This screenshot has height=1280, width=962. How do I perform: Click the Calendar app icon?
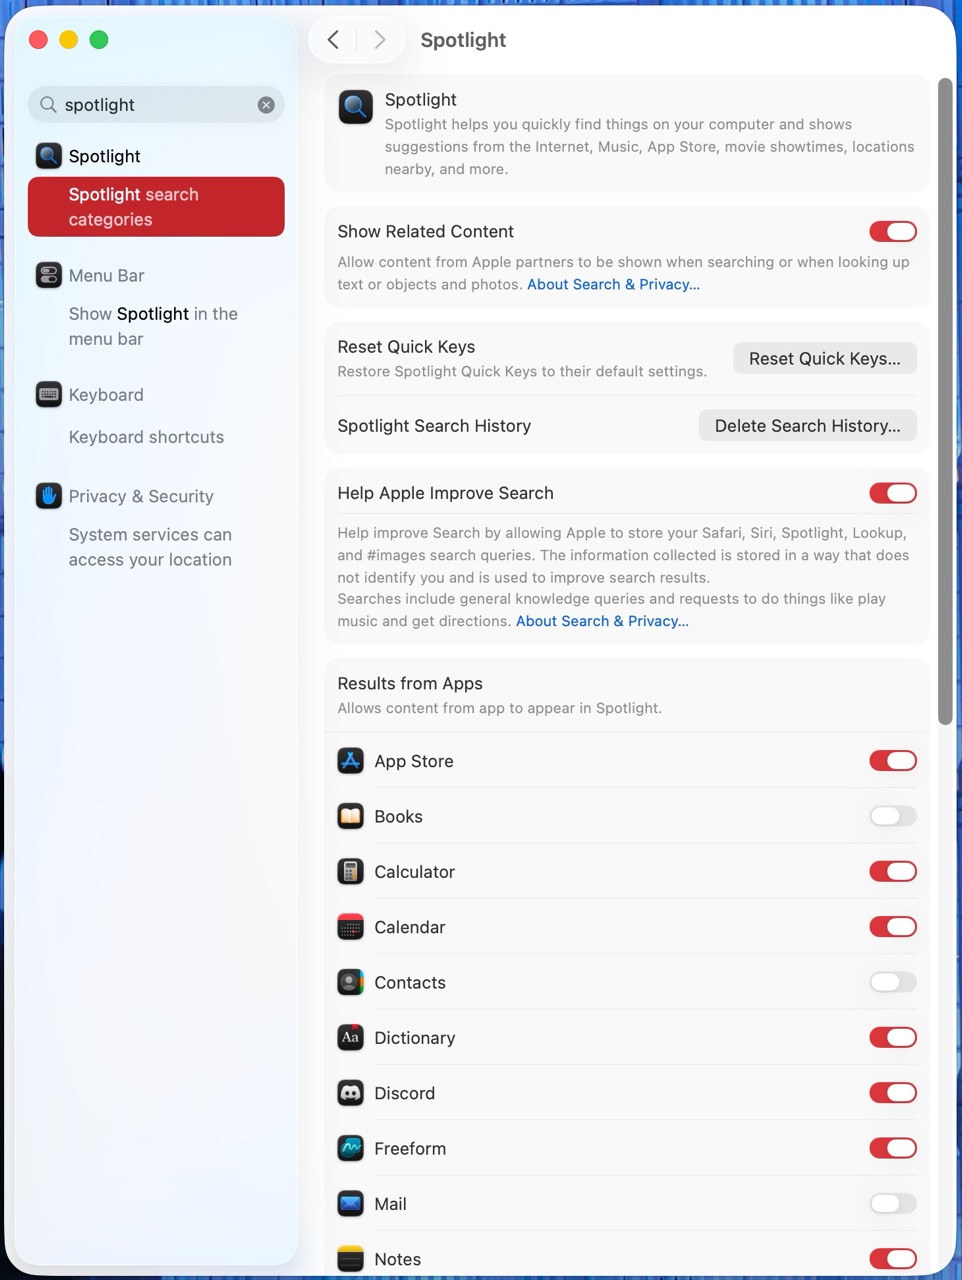click(350, 927)
